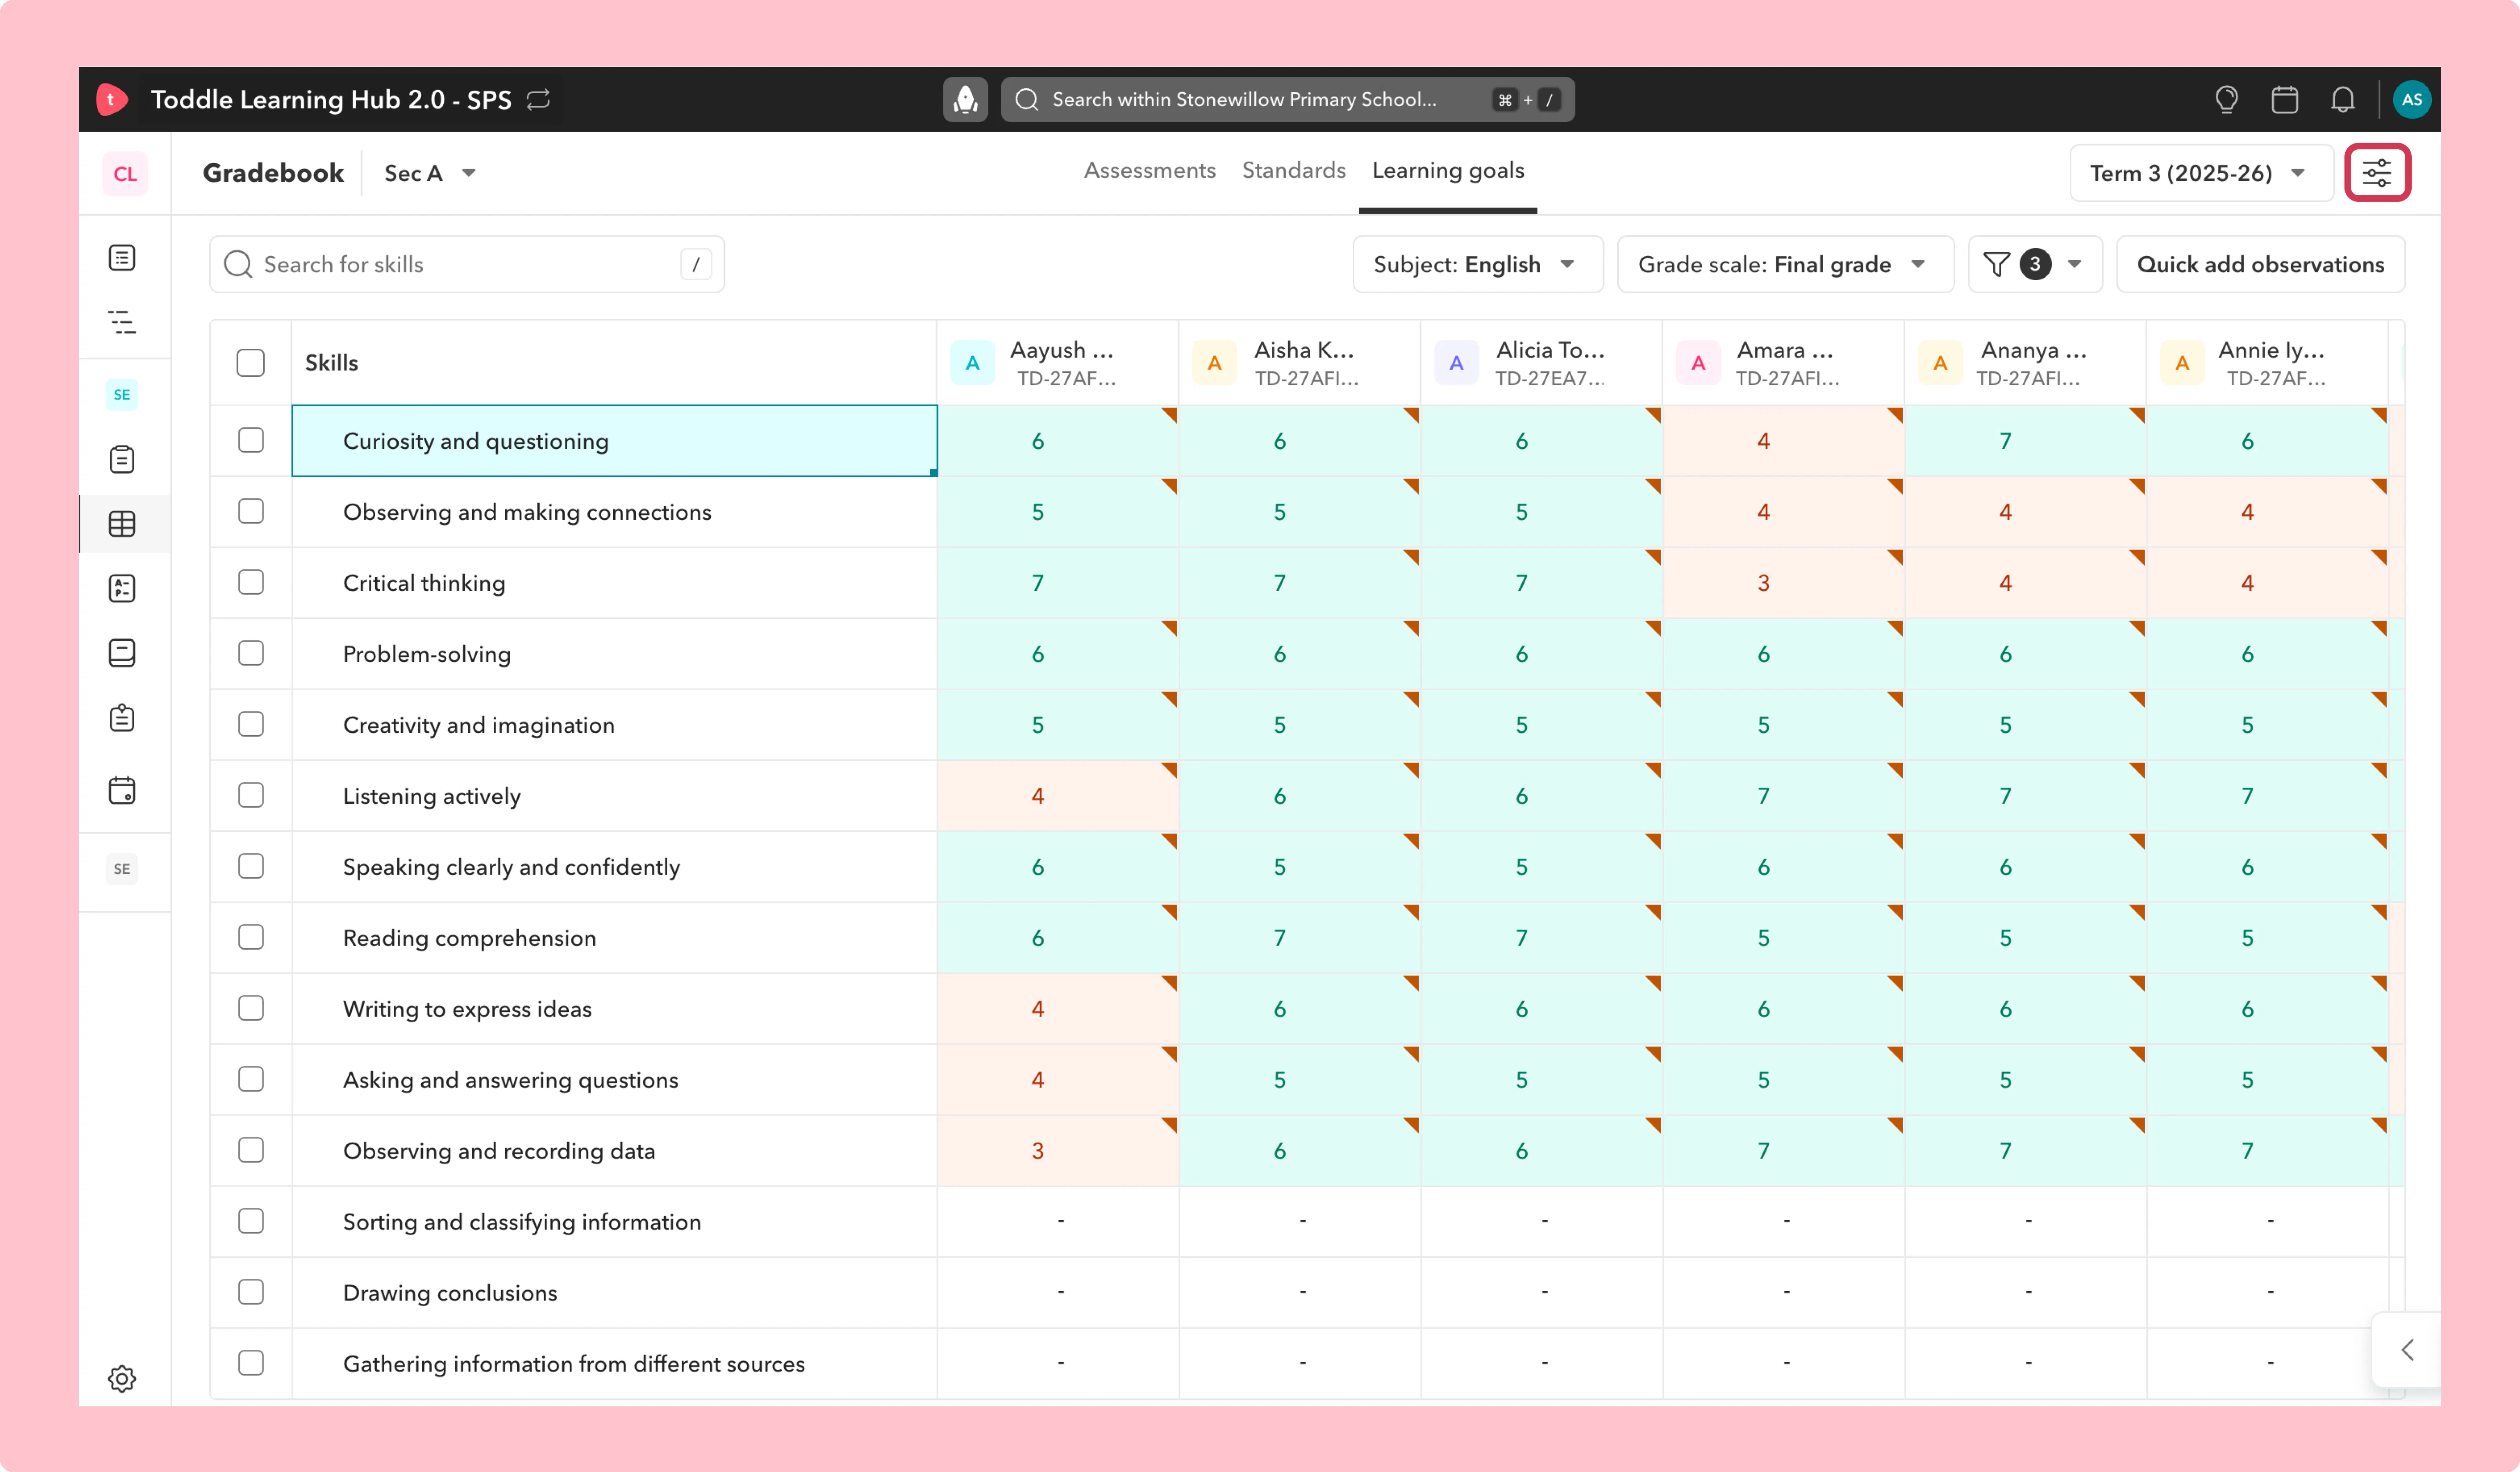Click Alicia To. student column header

click(1542, 363)
